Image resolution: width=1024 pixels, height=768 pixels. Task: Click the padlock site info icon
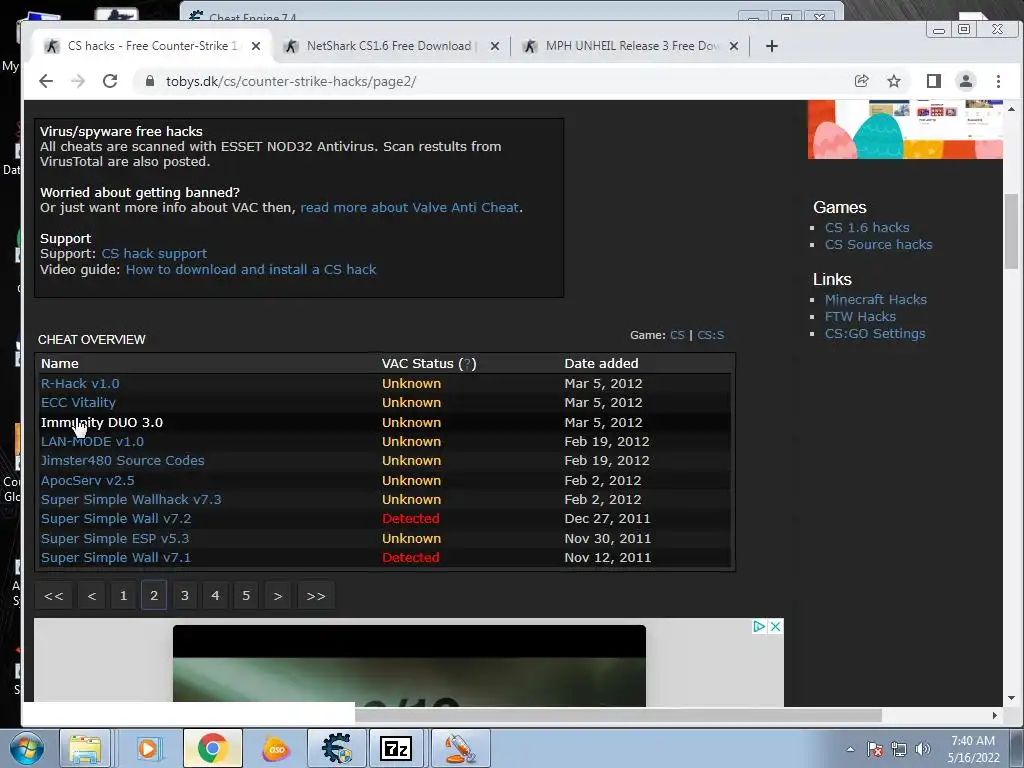(x=150, y=81)
